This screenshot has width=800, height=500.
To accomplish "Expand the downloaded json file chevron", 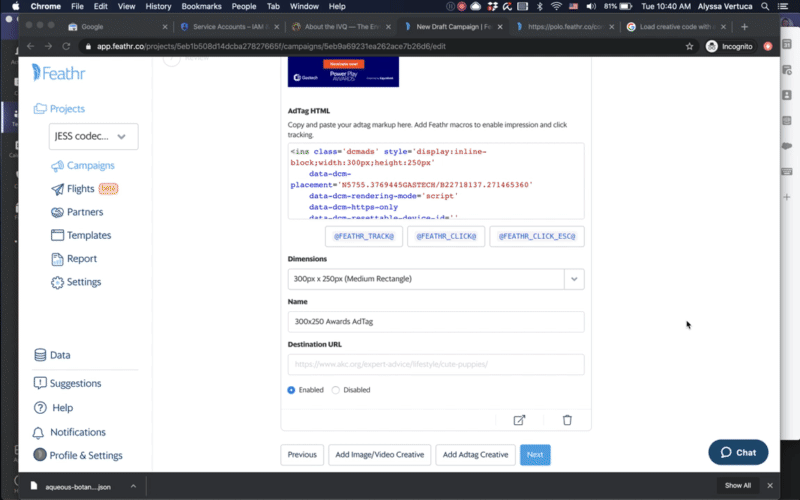I will 133,486.
